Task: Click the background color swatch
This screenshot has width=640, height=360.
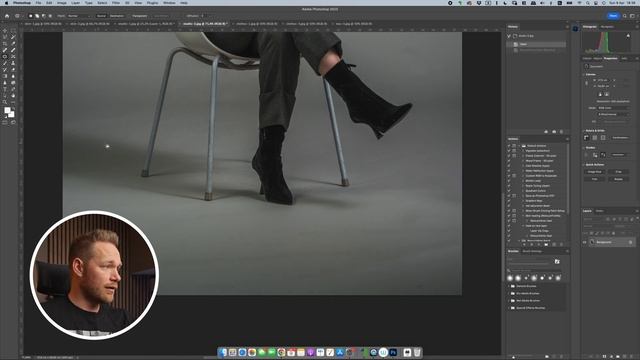Action: pyautogui.click(x=12, y=115)
